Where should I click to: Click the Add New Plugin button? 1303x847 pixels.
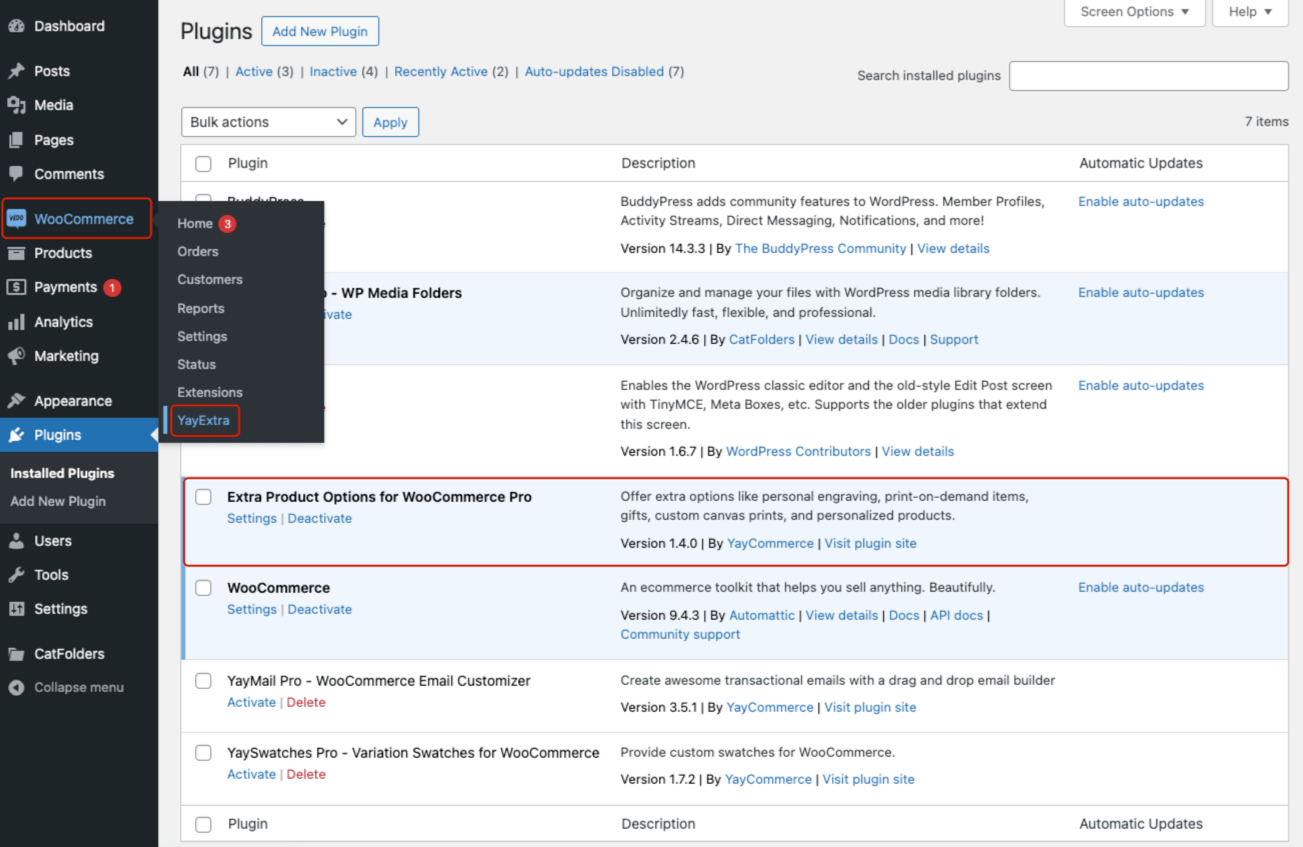pos(320,31)
